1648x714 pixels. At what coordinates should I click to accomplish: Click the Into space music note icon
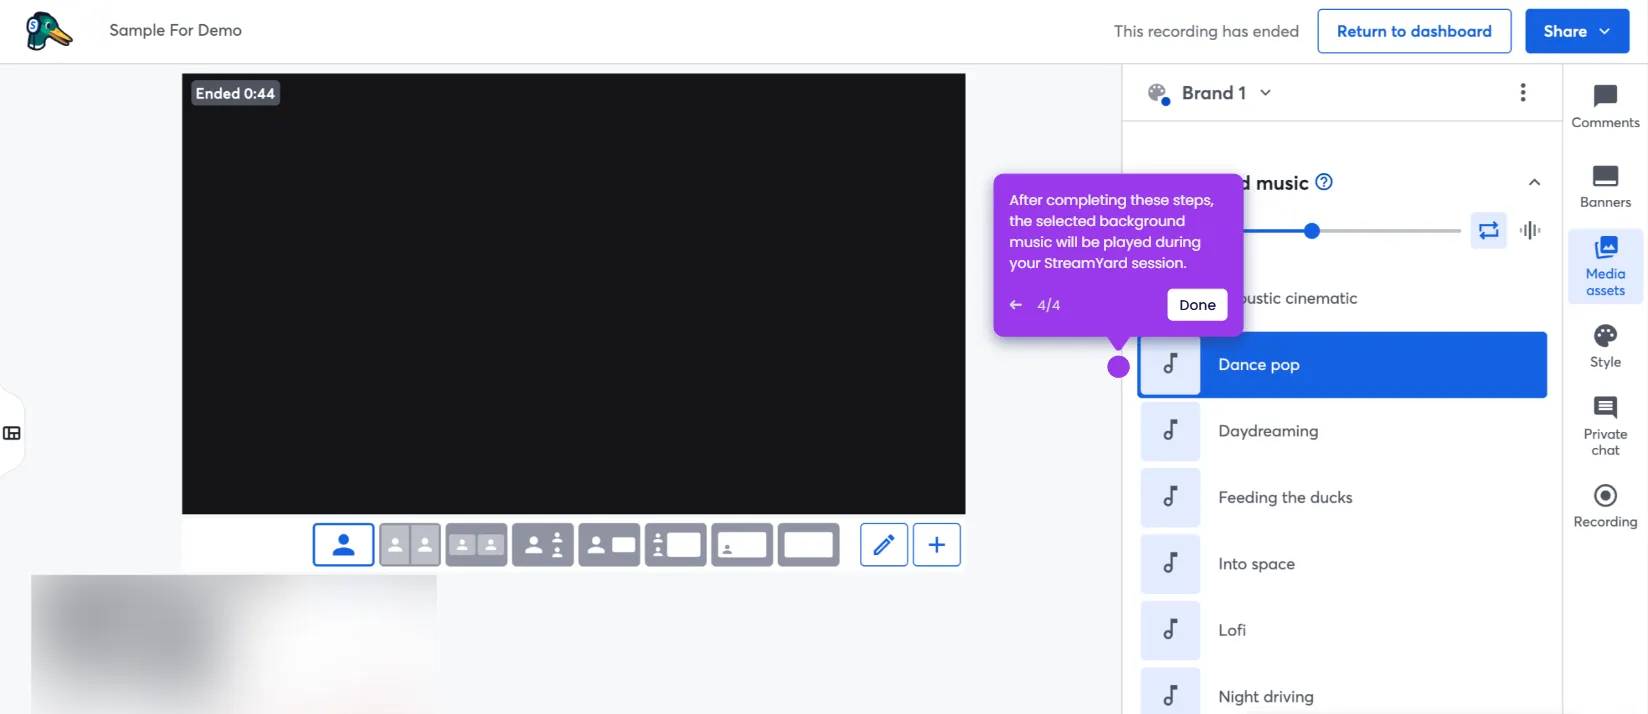[1170, 564]
